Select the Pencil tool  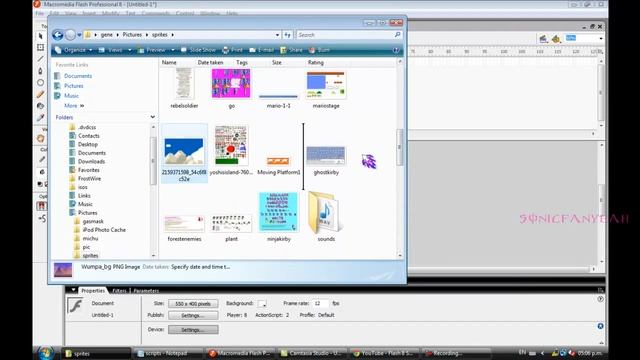[40, 94]
